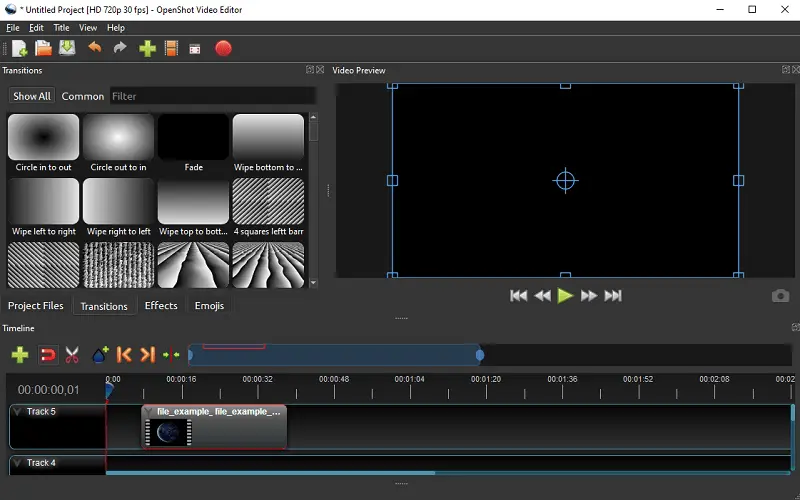
Task: Redo the last undone action
Action: pyautogui.click(x=120, y=48)
